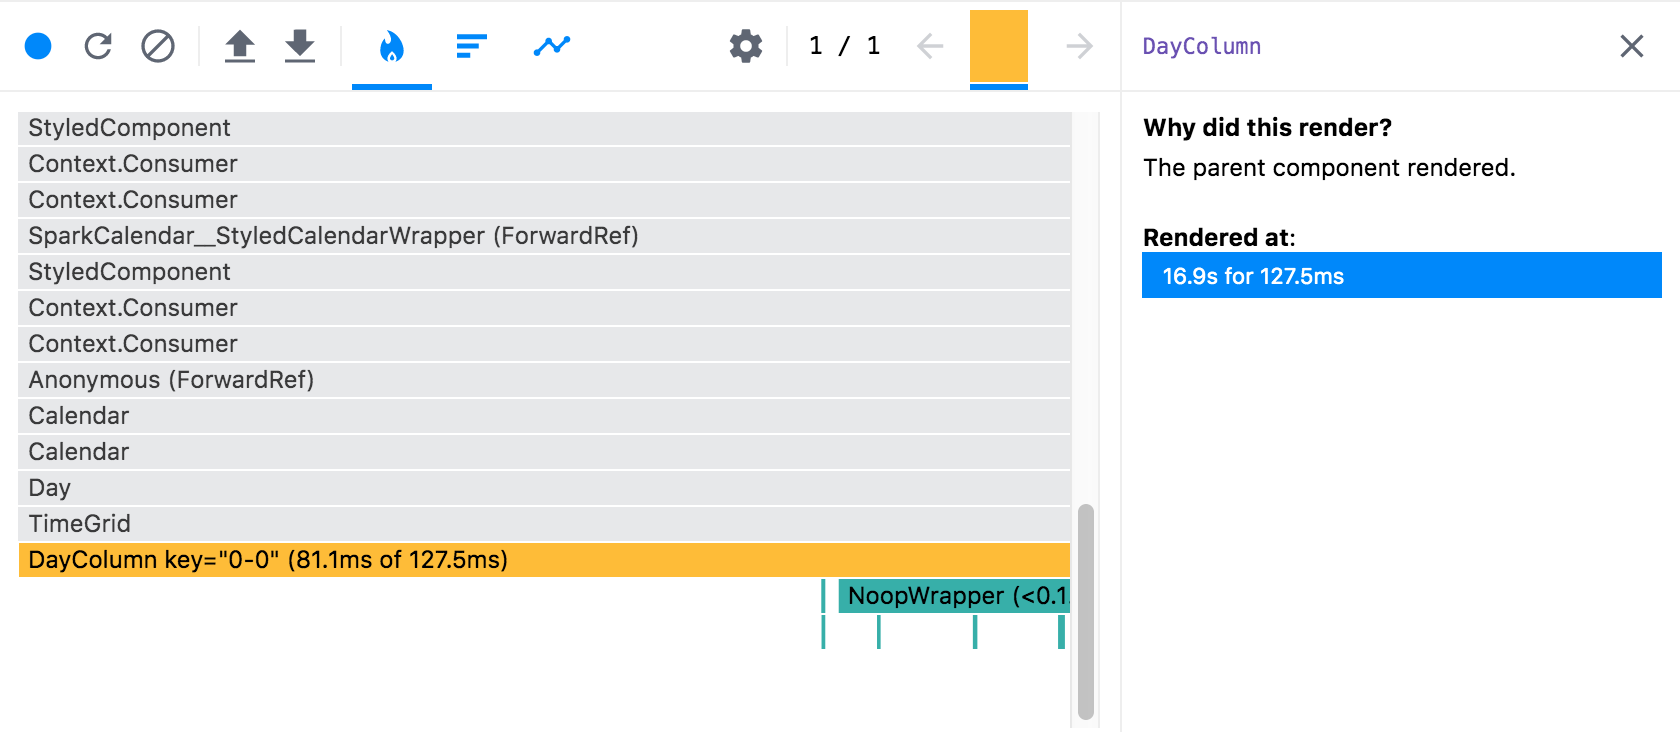1680x732 pixels.
Task: Save profile using the download icon
Action: tap(300, 45)
